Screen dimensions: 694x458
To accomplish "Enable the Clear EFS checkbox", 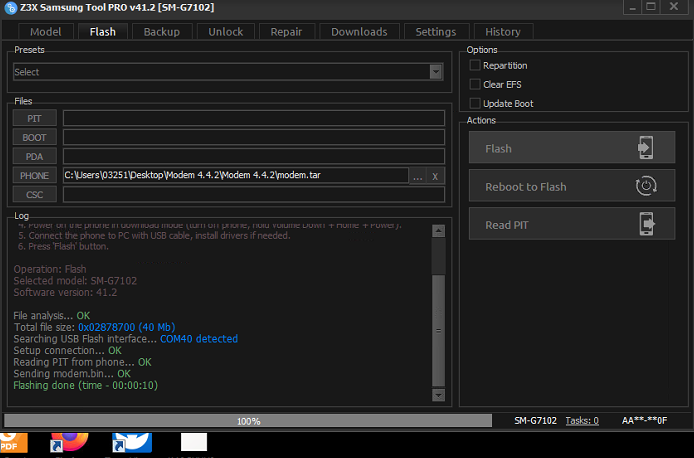I will pyautogui.click(x=475, y=84).
